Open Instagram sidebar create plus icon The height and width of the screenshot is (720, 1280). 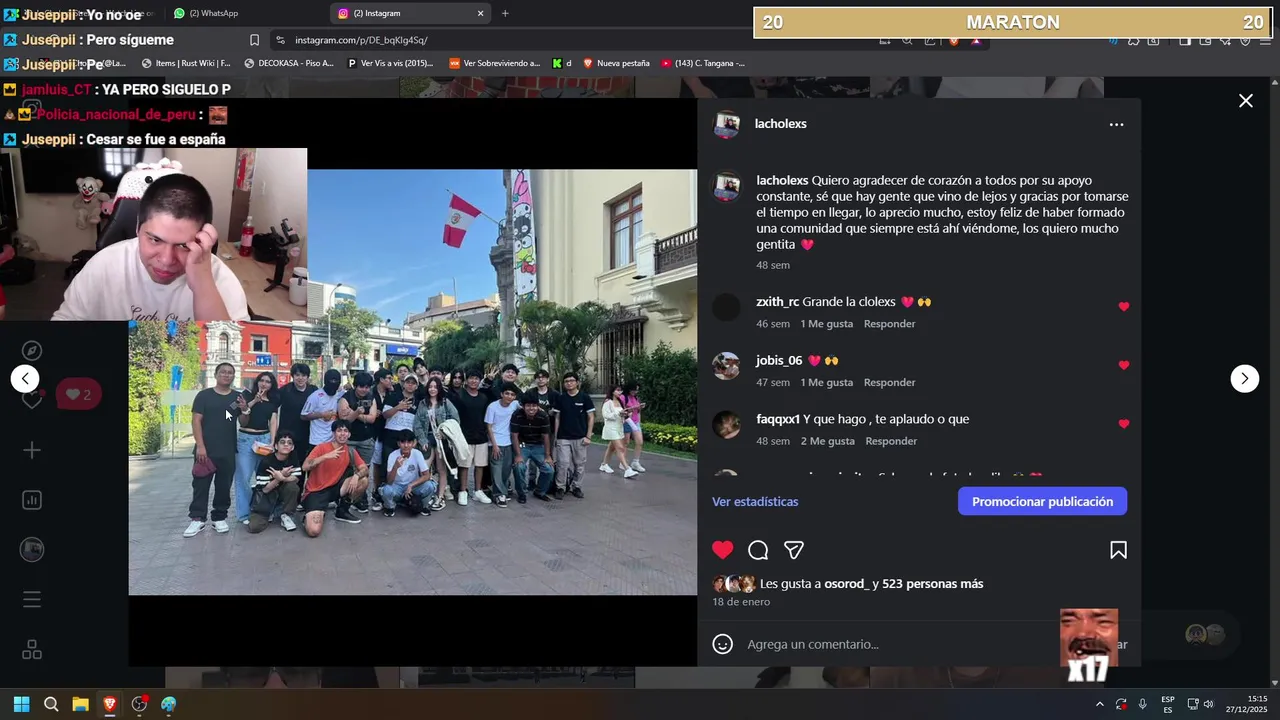tap(32, 450)
